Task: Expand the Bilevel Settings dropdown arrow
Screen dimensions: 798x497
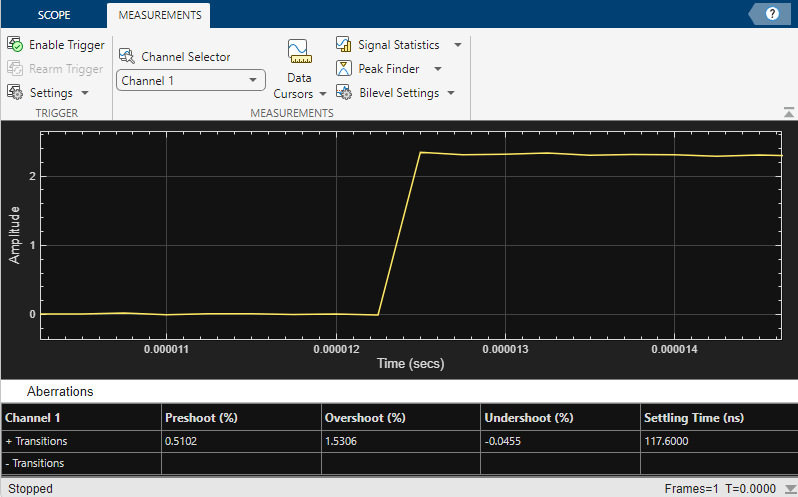Action: tap(450, 93)
